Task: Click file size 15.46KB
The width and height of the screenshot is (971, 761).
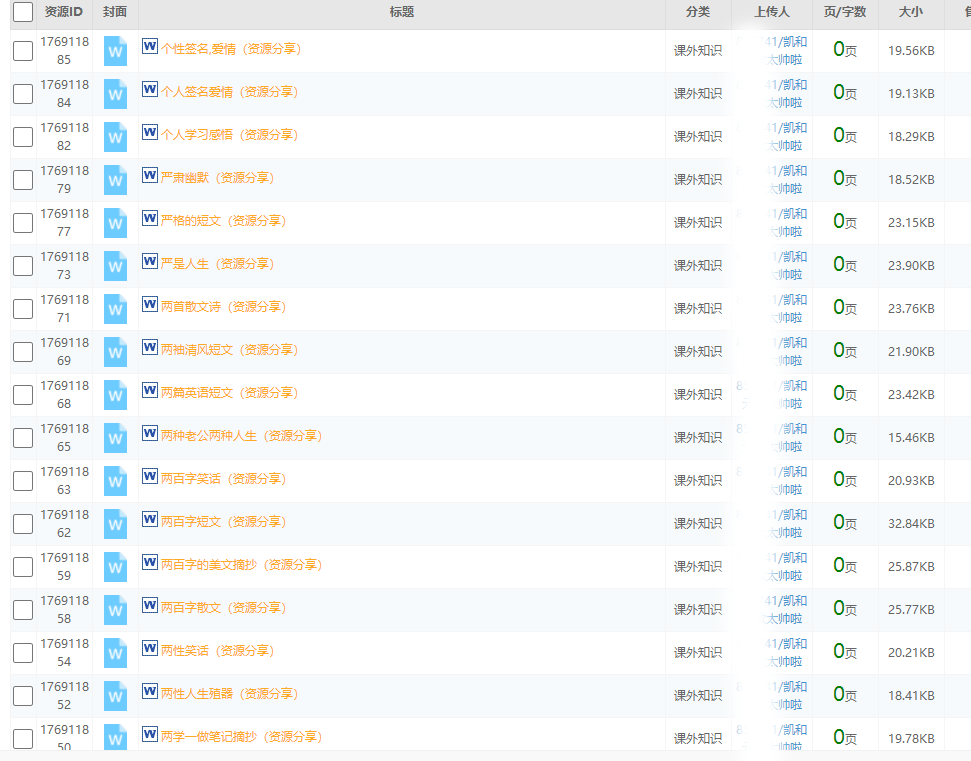Action: (x=911, y=438)
